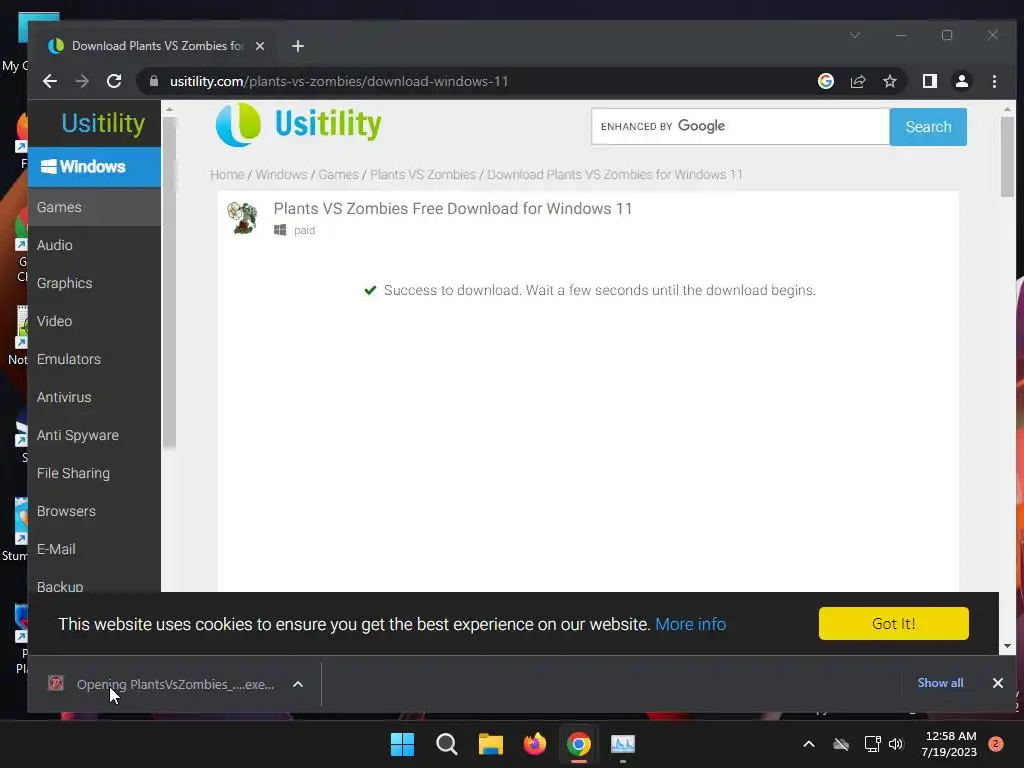Click the Plants VS Zombies game thumbnail

tap(242, 217)
